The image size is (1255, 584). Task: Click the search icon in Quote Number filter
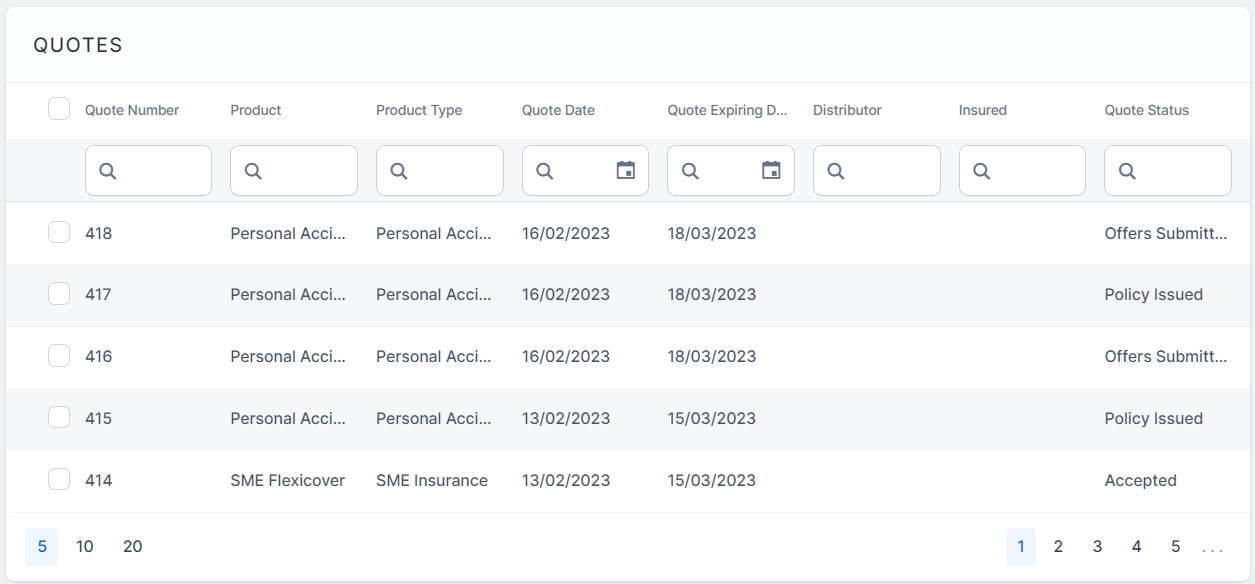click(x=108, y=171)
